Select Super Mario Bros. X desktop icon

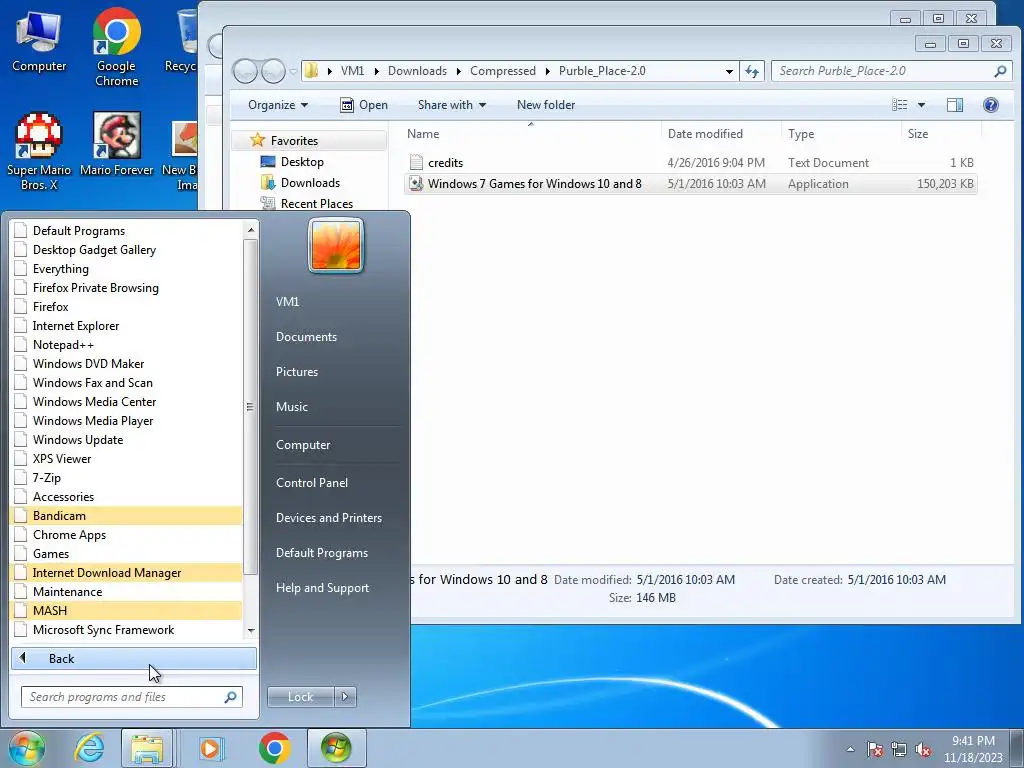pos(39,151)
